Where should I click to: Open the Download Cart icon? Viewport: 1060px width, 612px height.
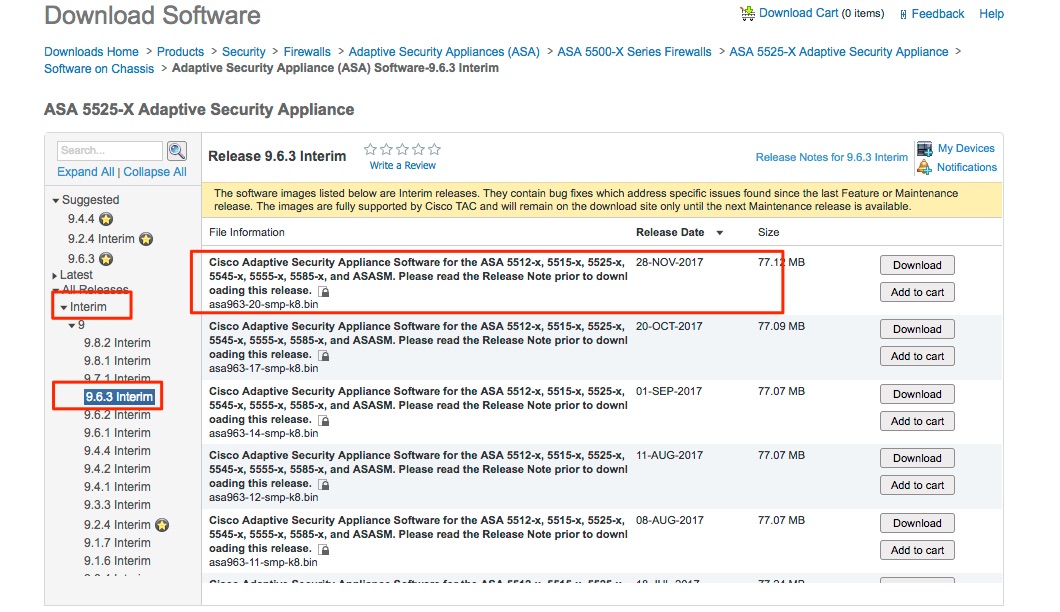pos(747,14)
